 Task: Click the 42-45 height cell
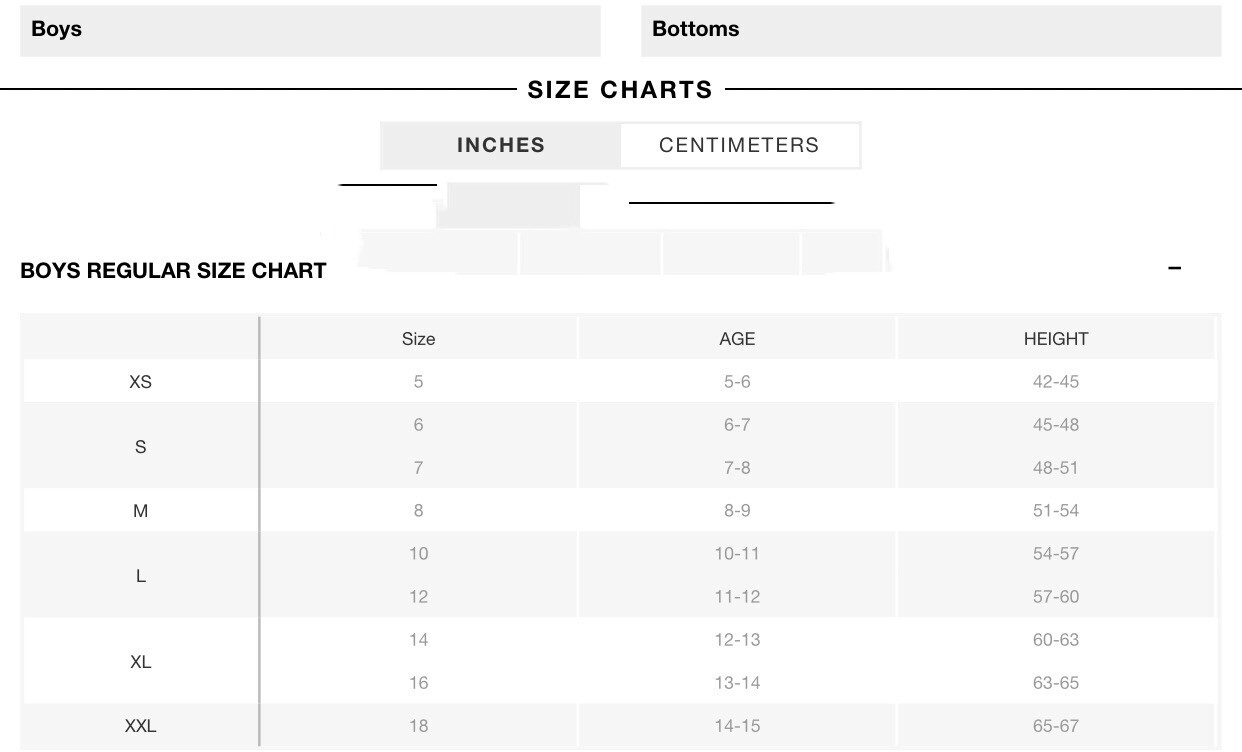coord(1056,382)
